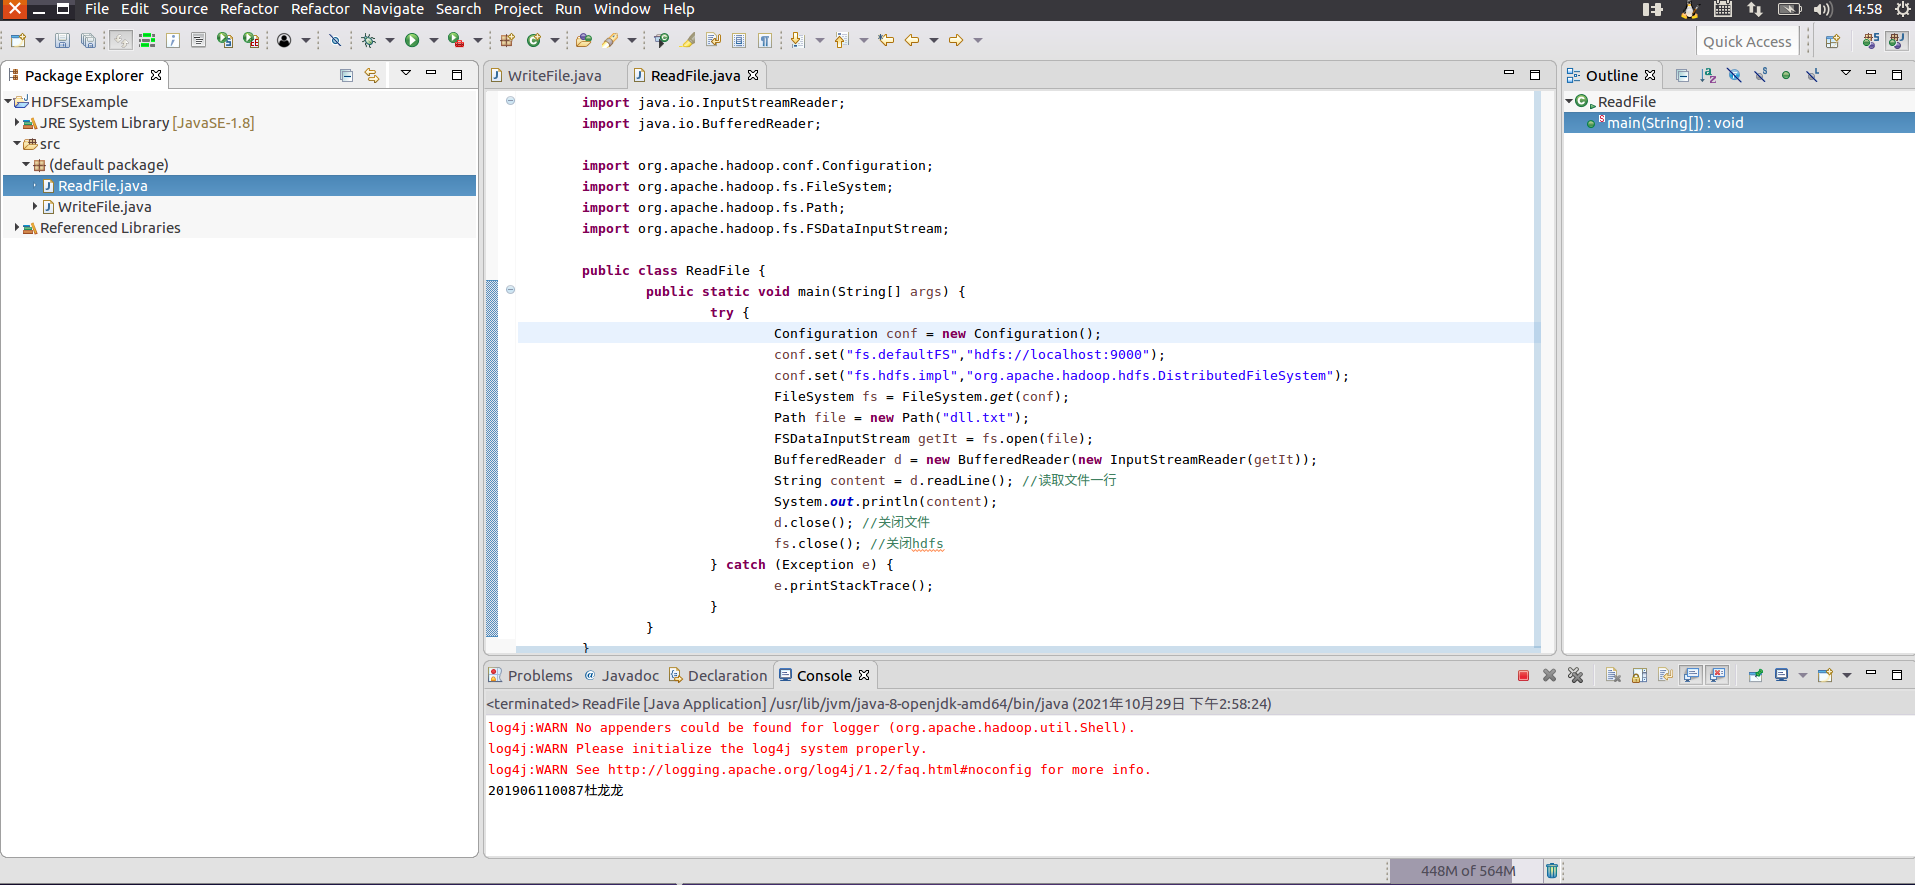Collapse all in Package Explorer toolbar
The image size is (1915, 885).
[346, 76]
